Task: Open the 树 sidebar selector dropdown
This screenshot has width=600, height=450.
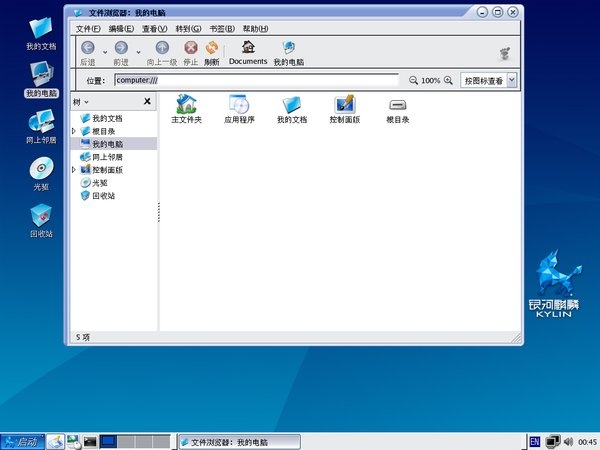Action: (x=83, y=102)
